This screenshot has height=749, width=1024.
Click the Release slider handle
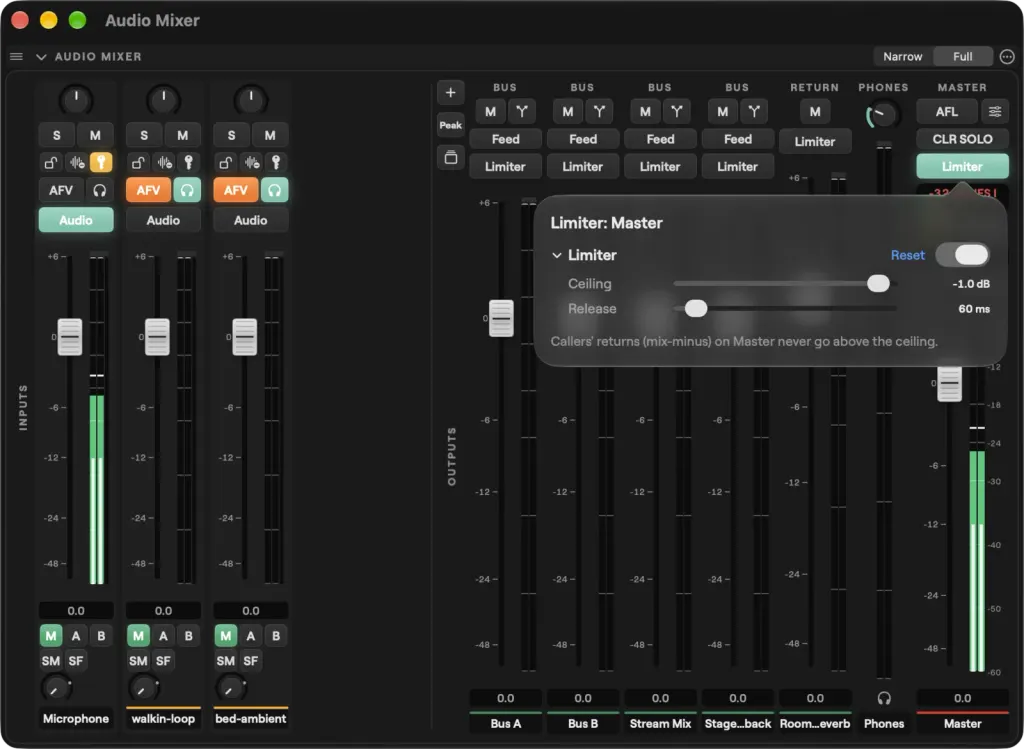[x=696, y=309]
